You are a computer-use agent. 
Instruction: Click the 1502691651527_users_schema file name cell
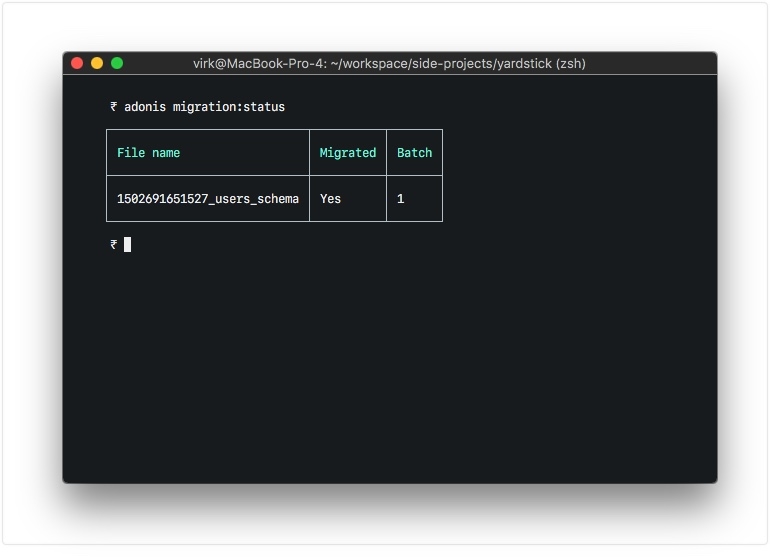(208, 199)
